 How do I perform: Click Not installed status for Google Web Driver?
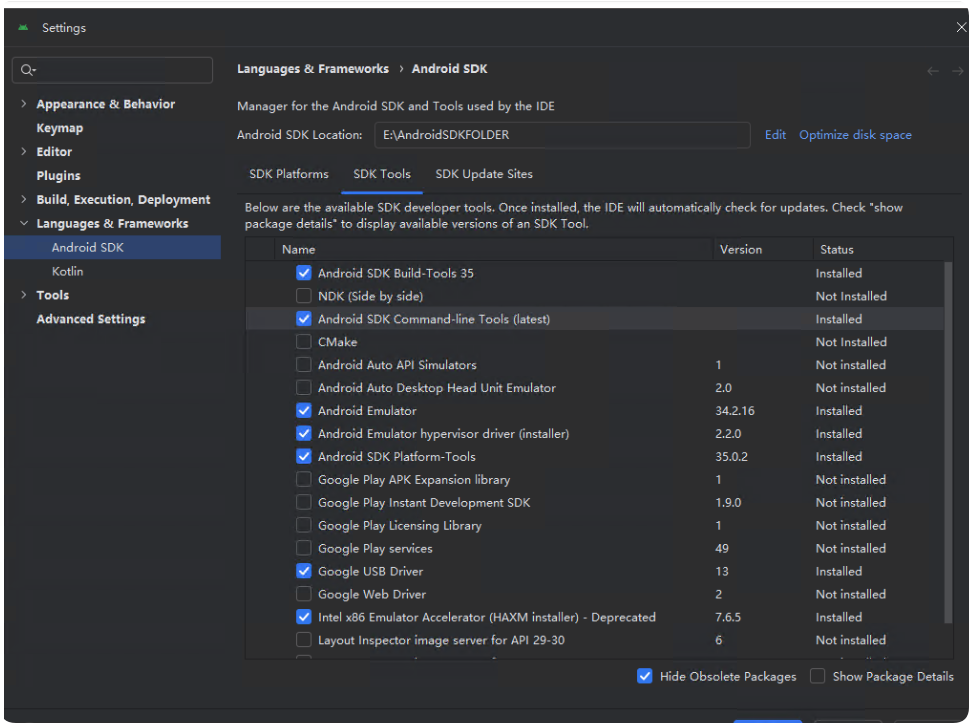[x=850, y=594]
